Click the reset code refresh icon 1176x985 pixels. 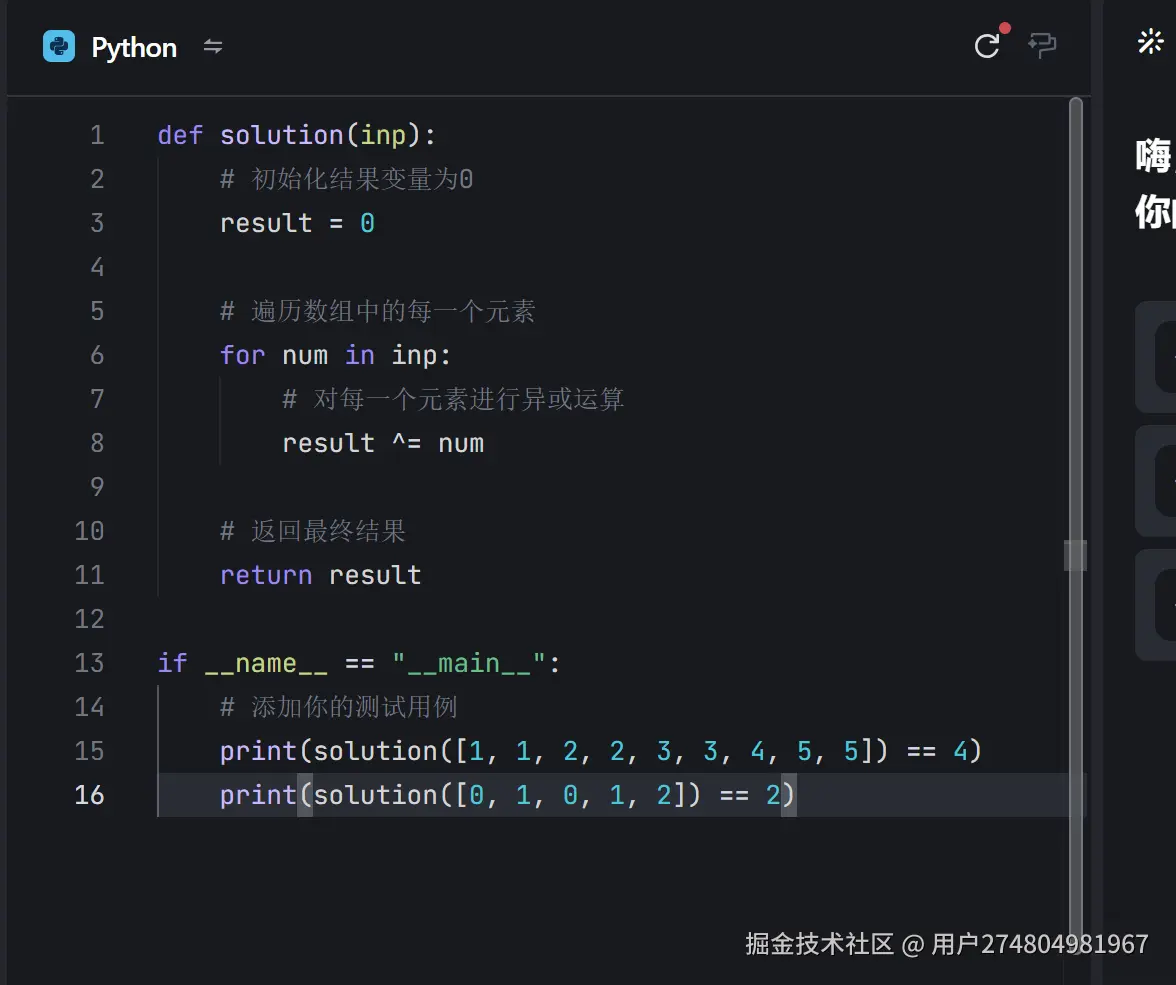coord(987,46)
